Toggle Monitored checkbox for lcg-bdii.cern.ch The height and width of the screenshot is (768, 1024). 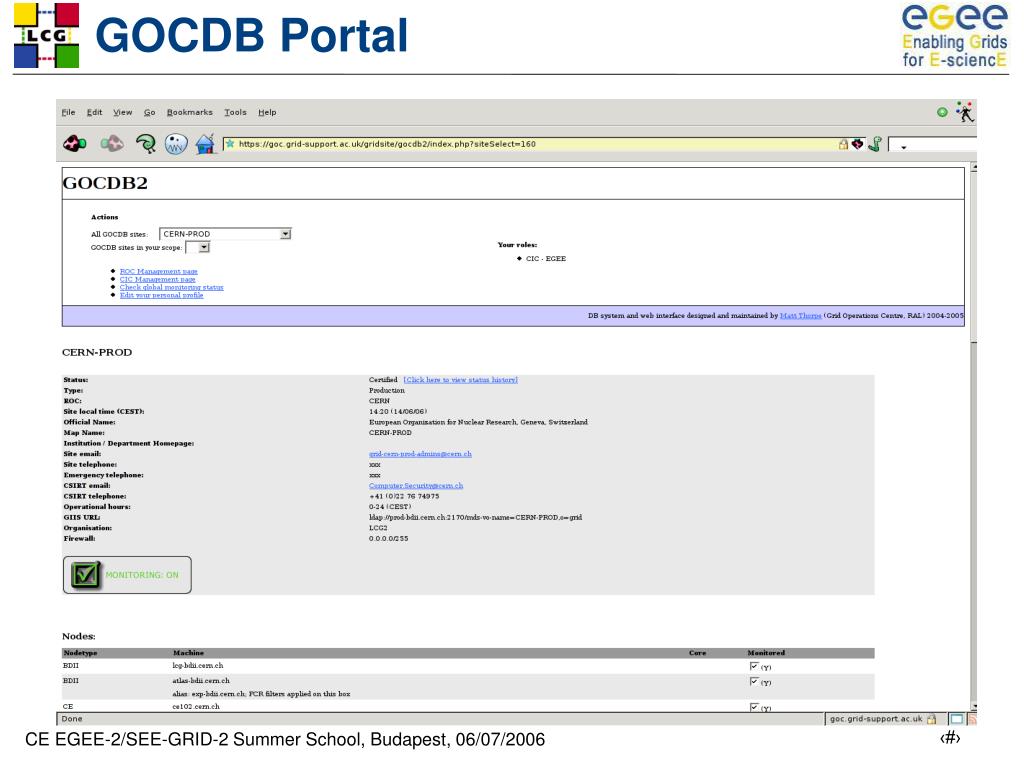click(x=754, y=666)
